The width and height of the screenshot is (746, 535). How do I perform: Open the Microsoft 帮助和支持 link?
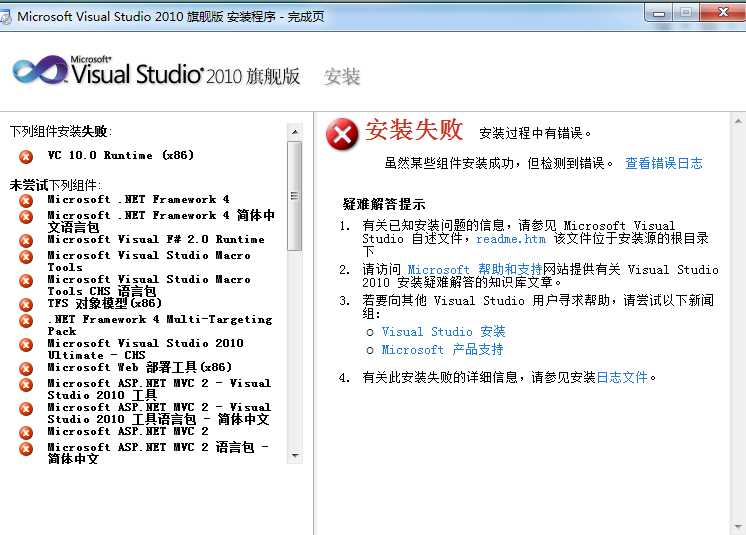coord(475,269)
